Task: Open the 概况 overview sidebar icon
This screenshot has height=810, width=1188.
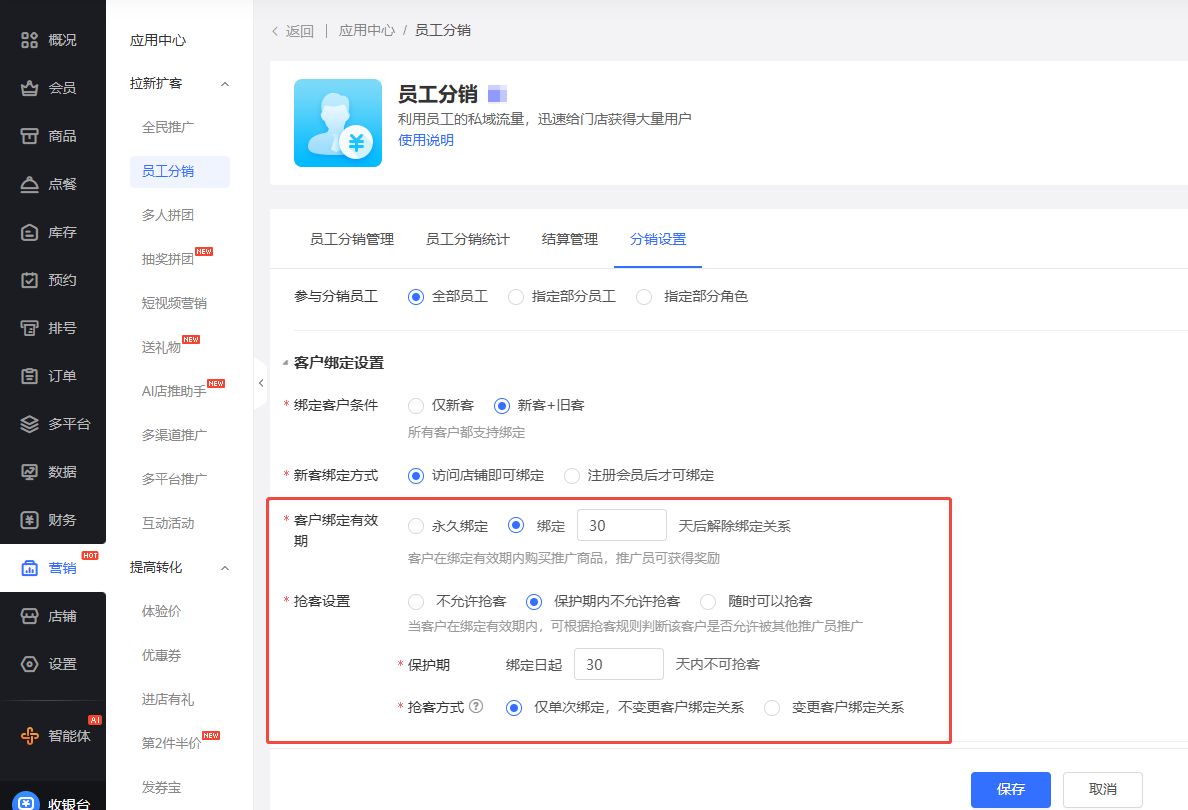Action: [x=30, y=40]
